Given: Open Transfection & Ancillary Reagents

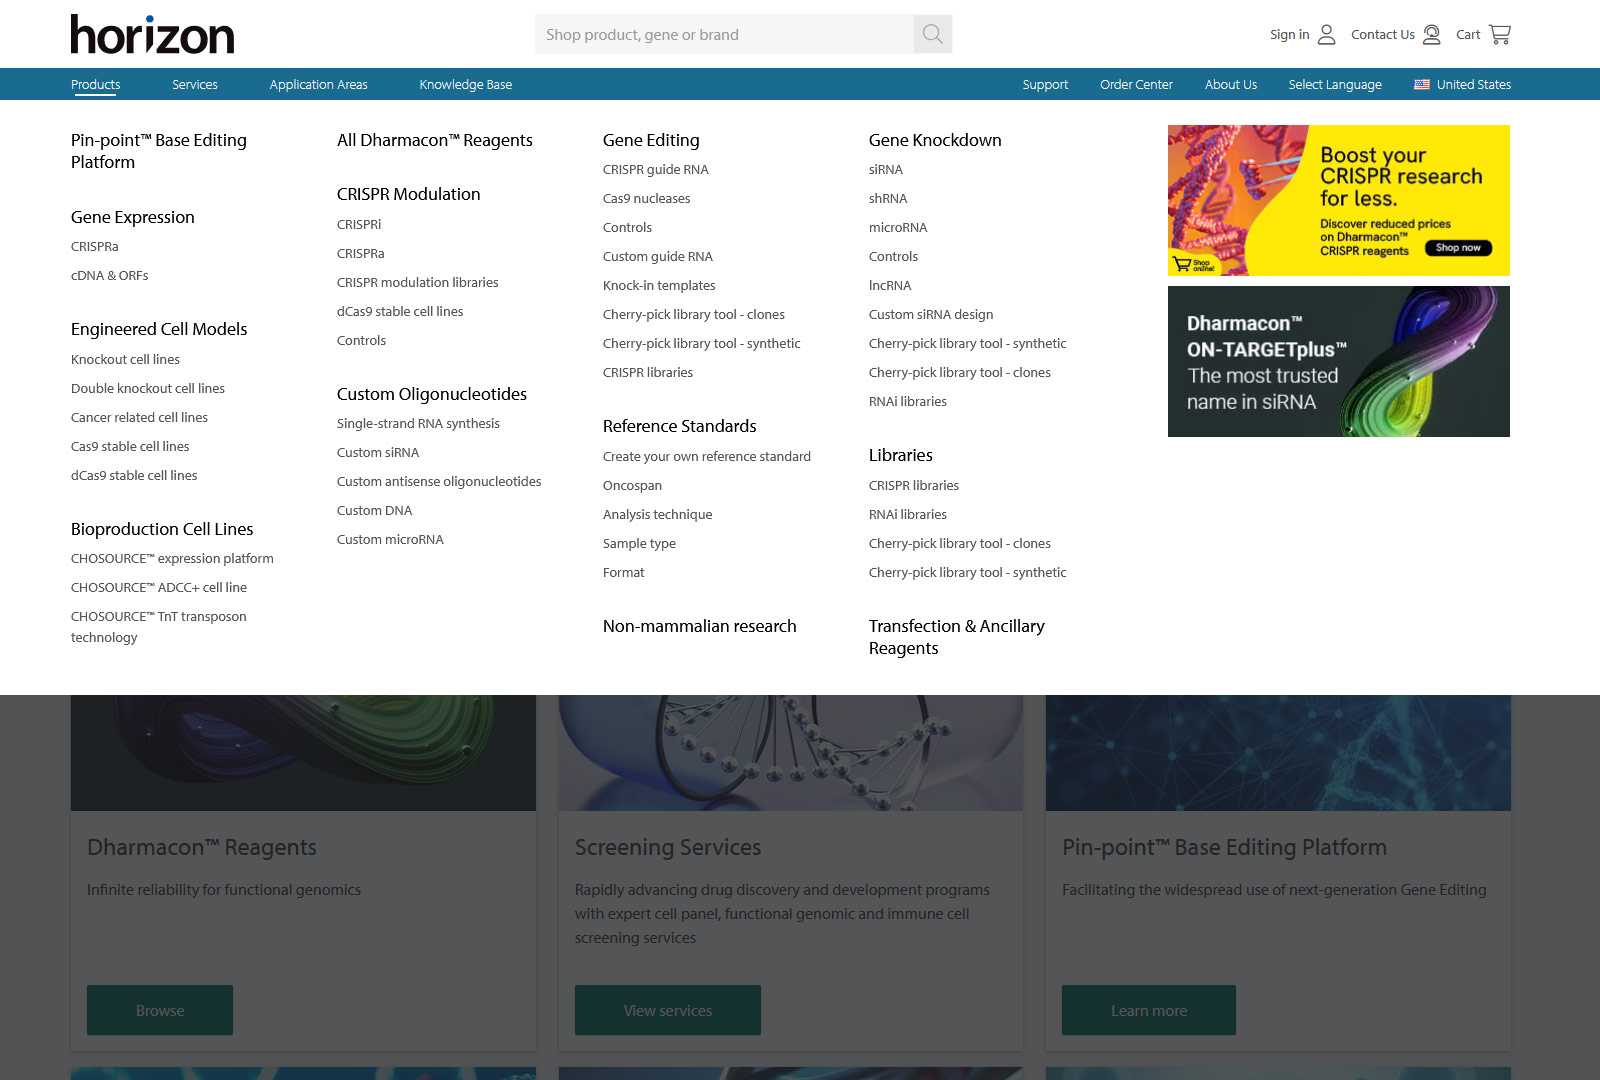Looking at the screenshot, I should 957,637.
